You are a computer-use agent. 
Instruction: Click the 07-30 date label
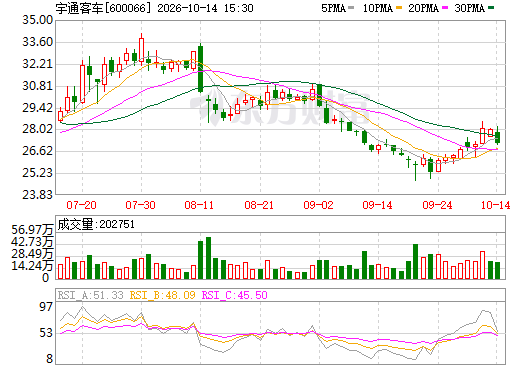pyautogui.click(x=140, y=205)
